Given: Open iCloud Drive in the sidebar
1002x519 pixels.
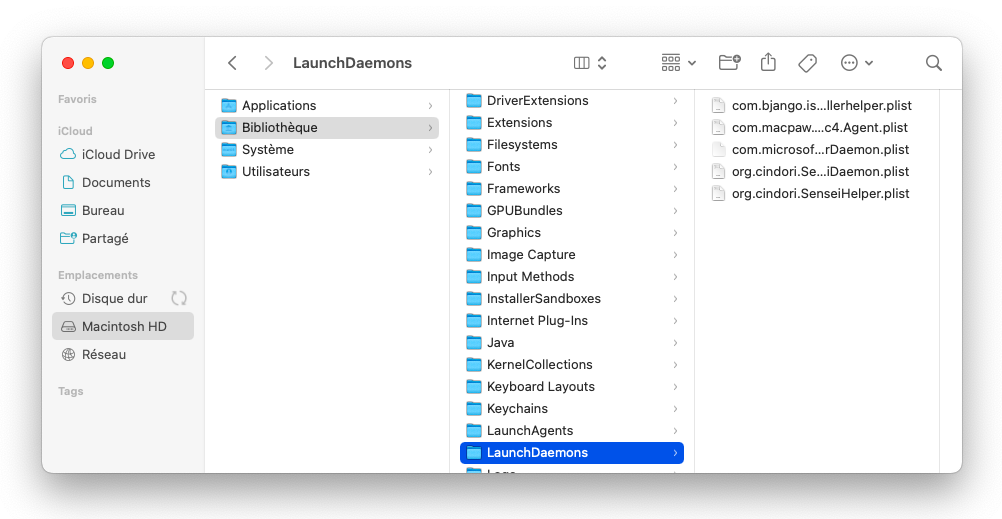Looking at the screenshot, I should click(x=118, y=155).
